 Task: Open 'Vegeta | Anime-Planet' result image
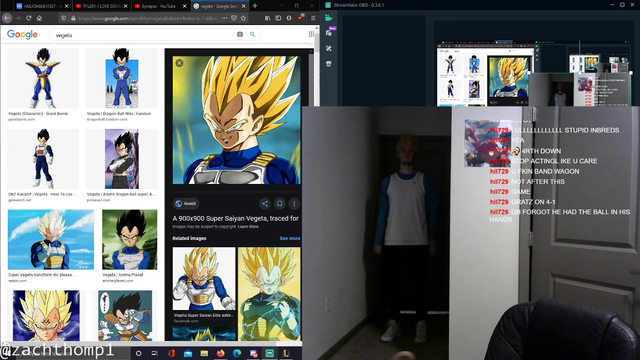tap(129, 240)
